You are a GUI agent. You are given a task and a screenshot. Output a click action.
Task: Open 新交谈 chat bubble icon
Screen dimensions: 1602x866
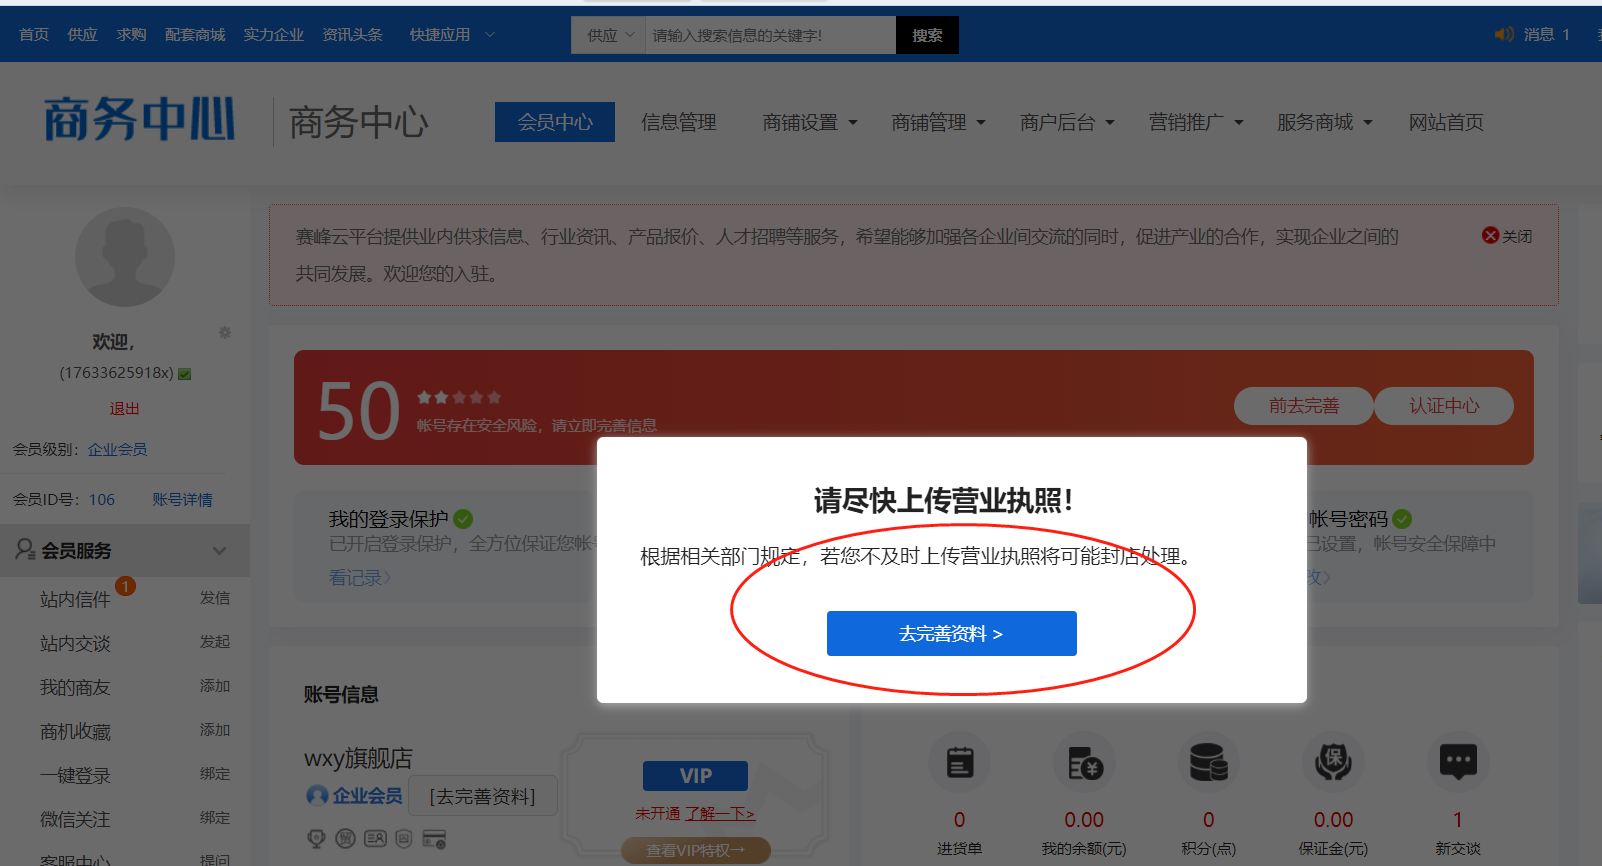click(1457, 761)
